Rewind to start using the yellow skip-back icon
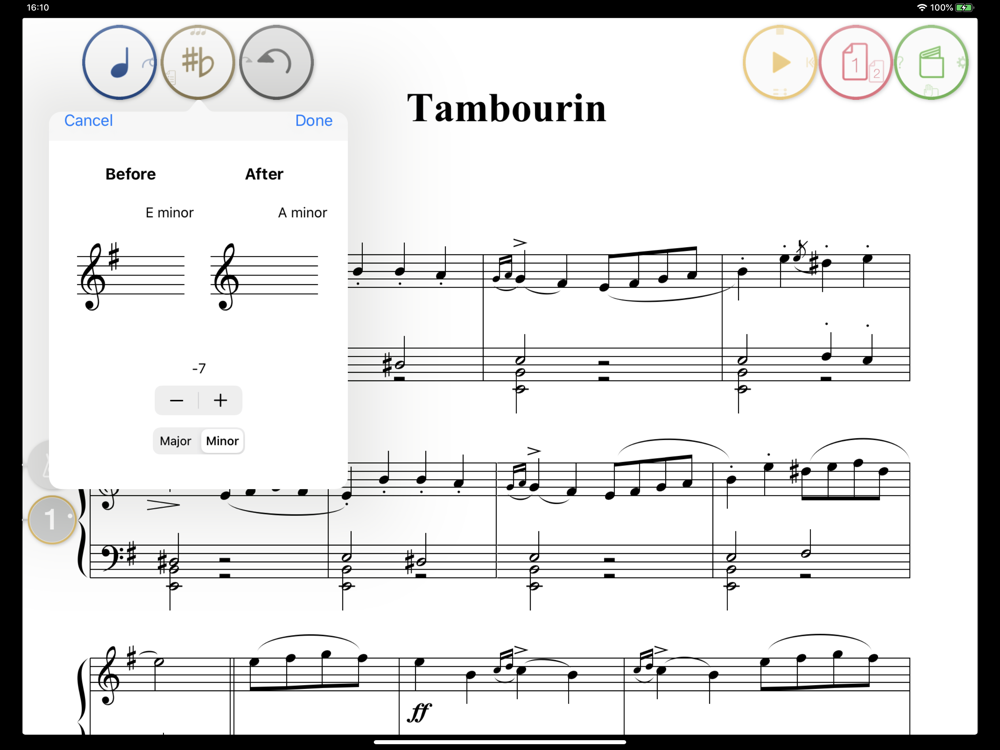The image size is (1000, 750). coord(810,62)
